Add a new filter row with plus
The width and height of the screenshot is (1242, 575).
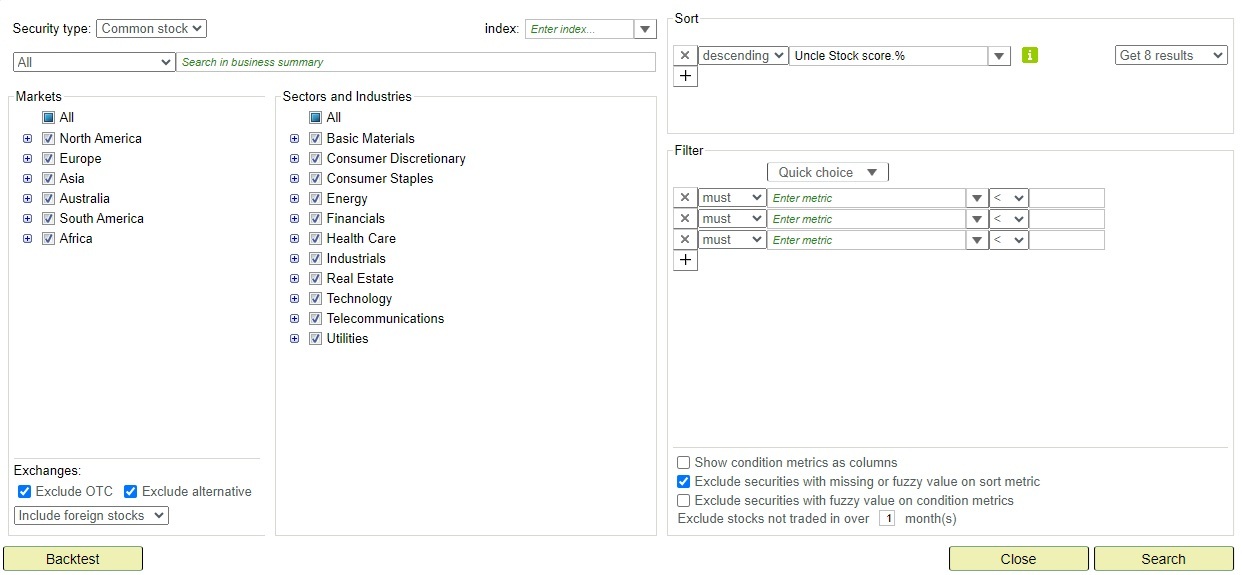[685, 261]
